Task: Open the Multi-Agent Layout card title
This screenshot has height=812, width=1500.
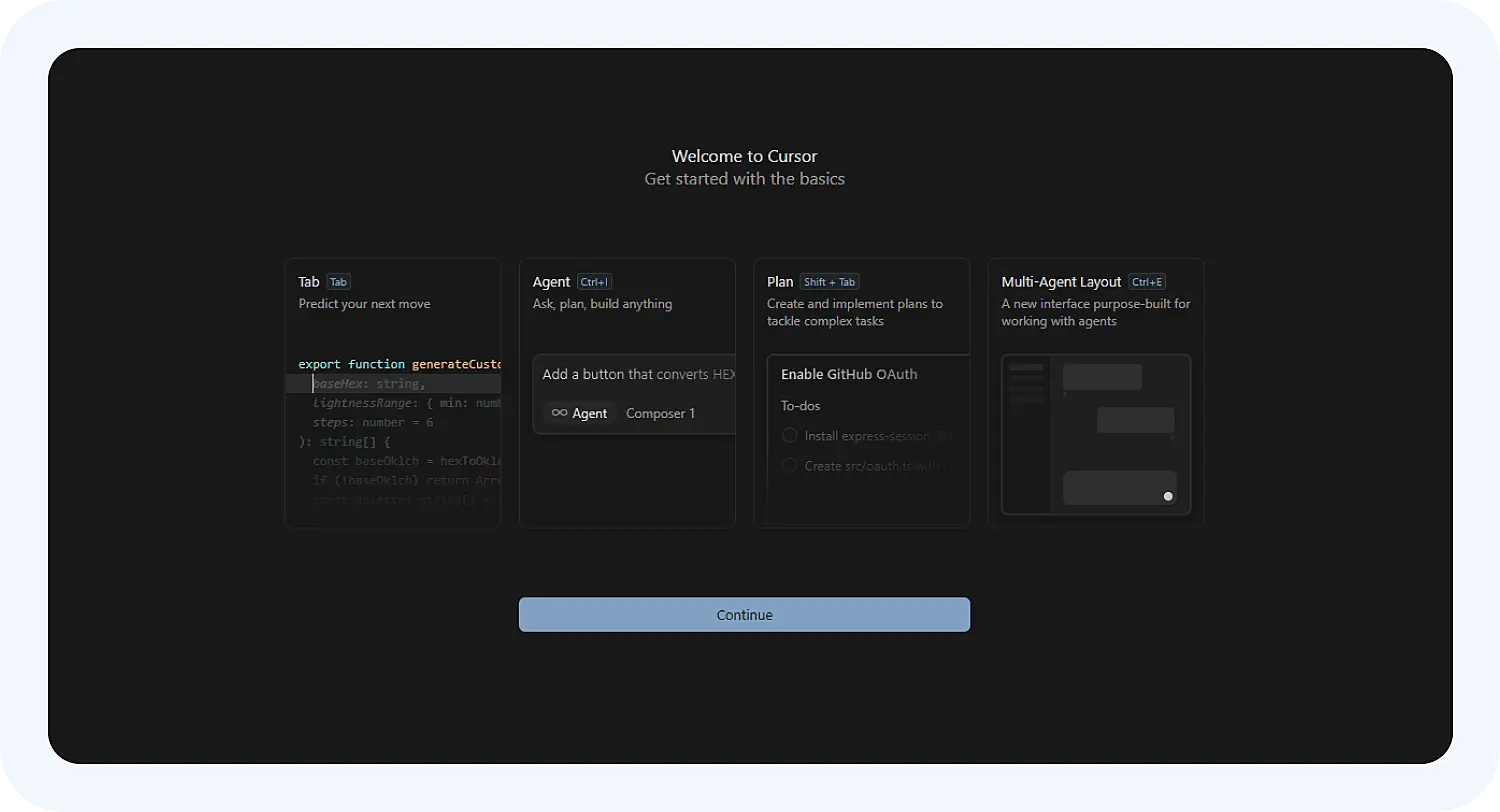Action: pos(1061,282)
